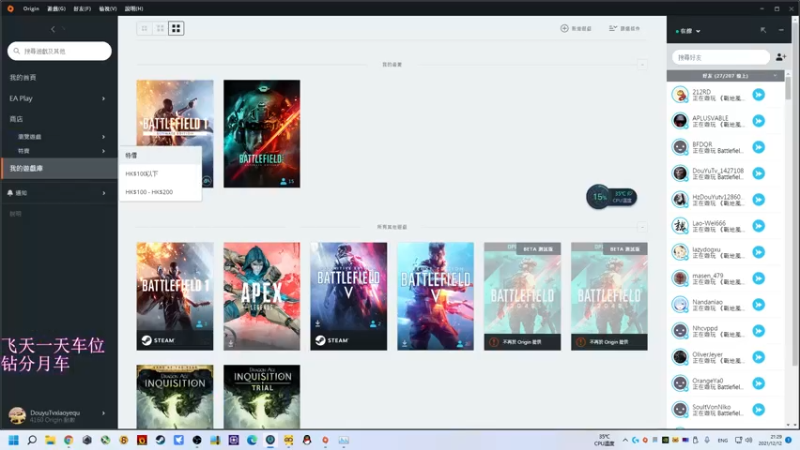The width and height of the screenshot is (800, 450).
Task: Open the Battlefield 1 Steam game tile
Action: tap(175, 296)
